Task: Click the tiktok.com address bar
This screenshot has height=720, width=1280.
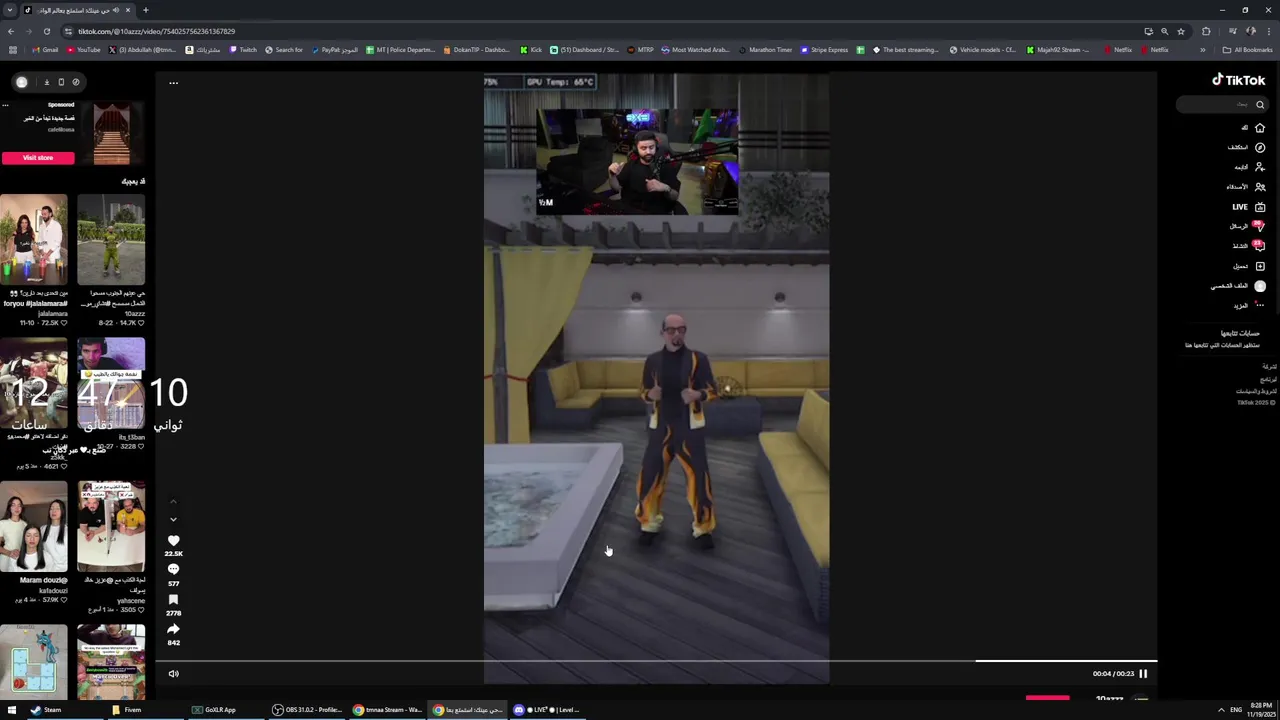Action: point(600,31)
